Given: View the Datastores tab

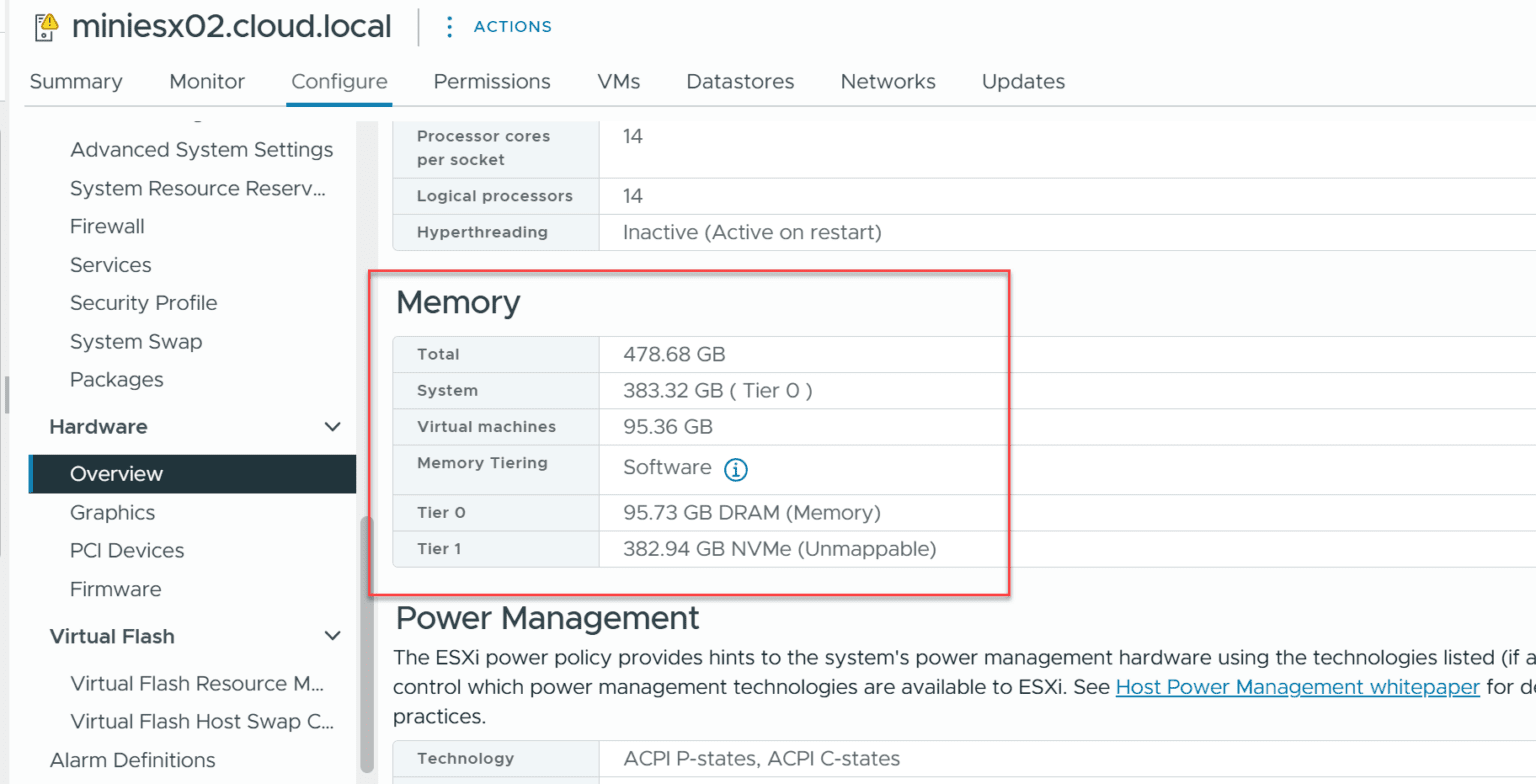Looking at the screenshot, I should [740, 81].
